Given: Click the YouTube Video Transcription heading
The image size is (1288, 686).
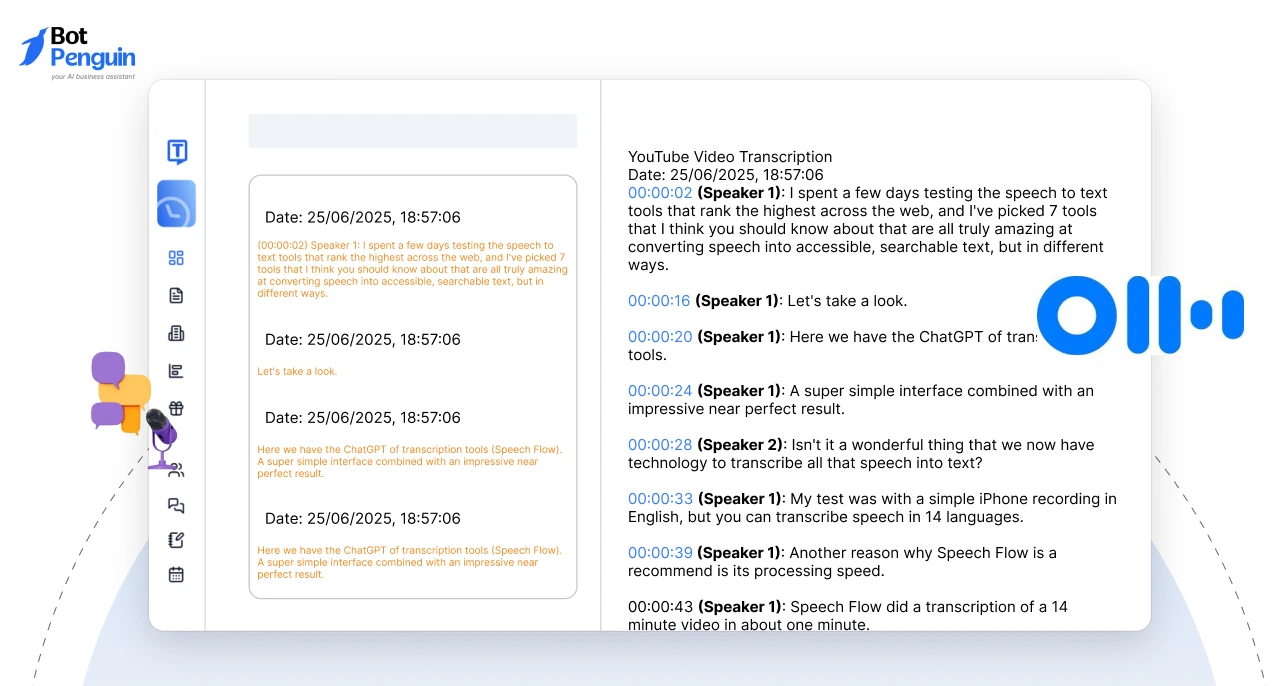Looking at the screenshot, I should point(730,157).
